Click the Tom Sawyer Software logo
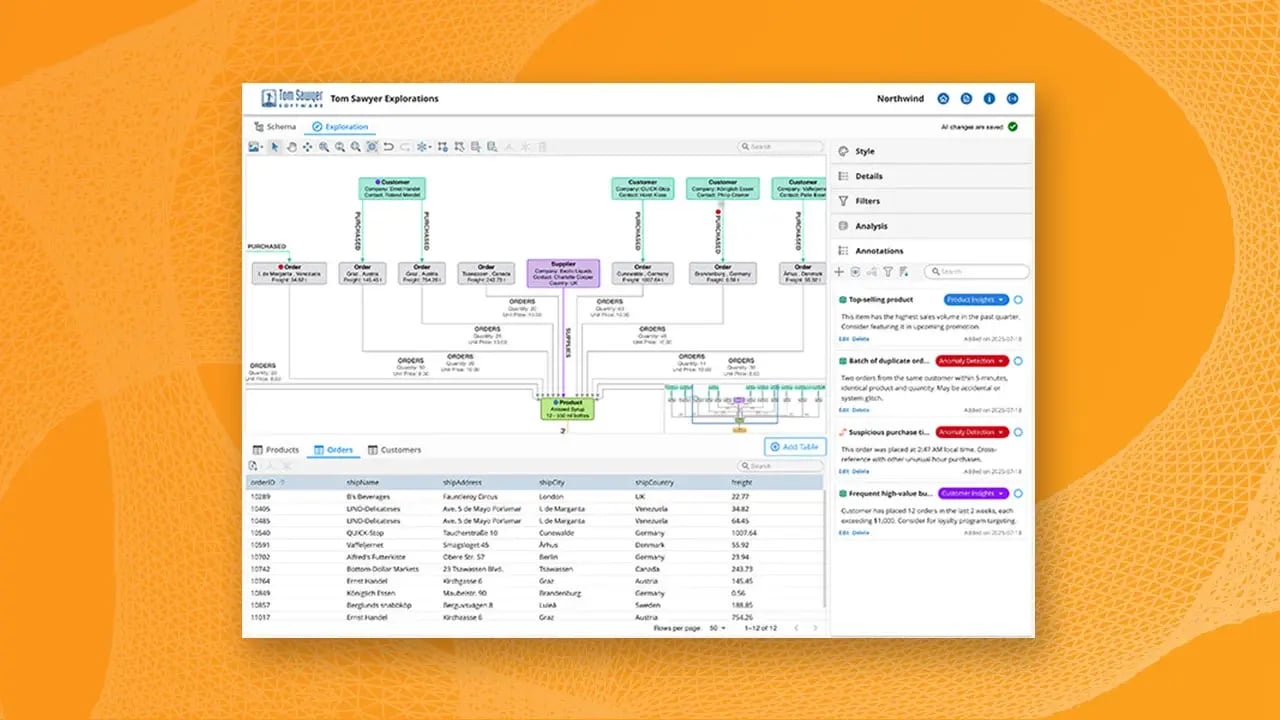This screenshot has width=1280, height=720. click(x=291, y=98)
